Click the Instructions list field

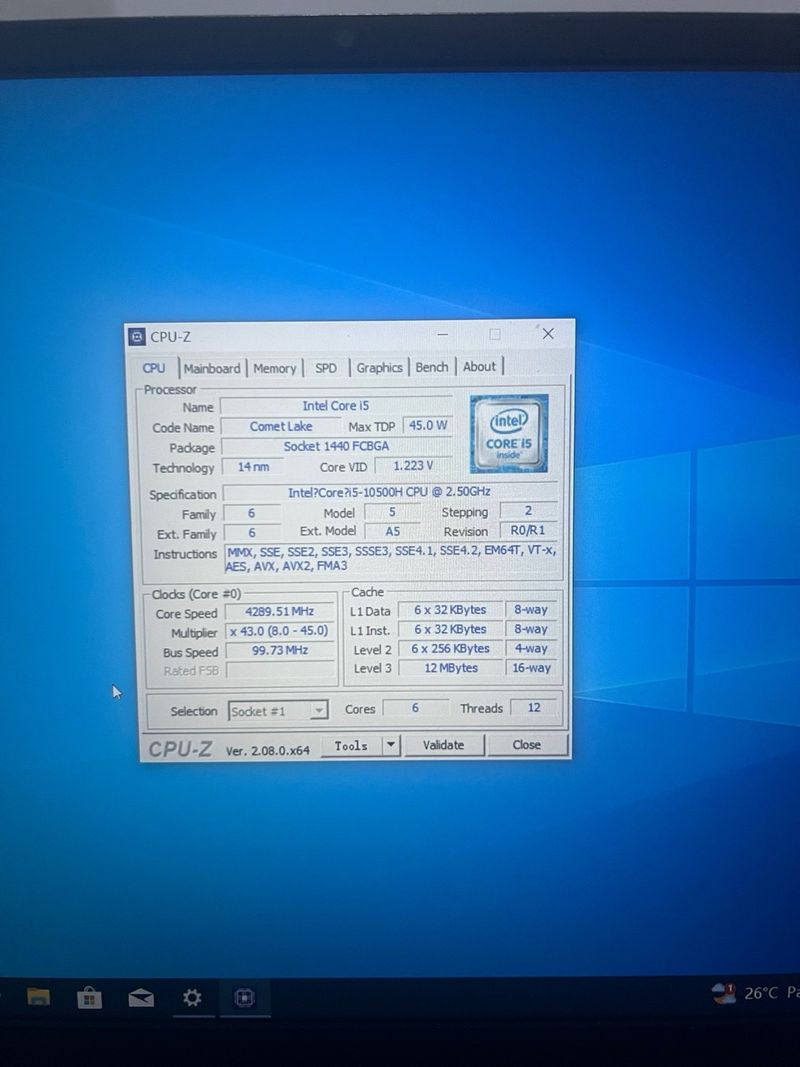[x=390, y=558]
